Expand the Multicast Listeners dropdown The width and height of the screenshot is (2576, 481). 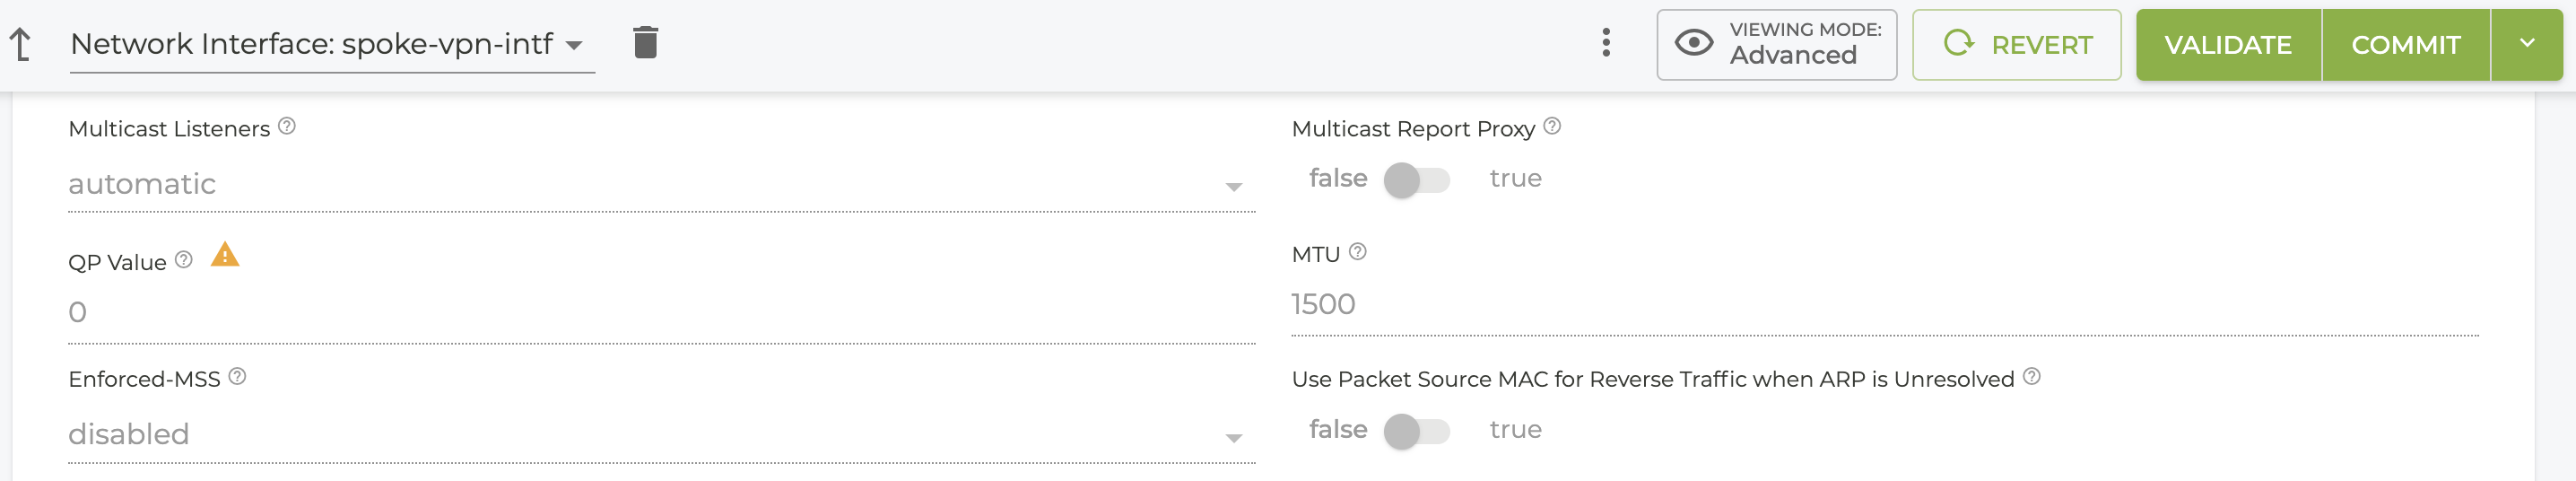pyautogui.click(x=661, y=185)
